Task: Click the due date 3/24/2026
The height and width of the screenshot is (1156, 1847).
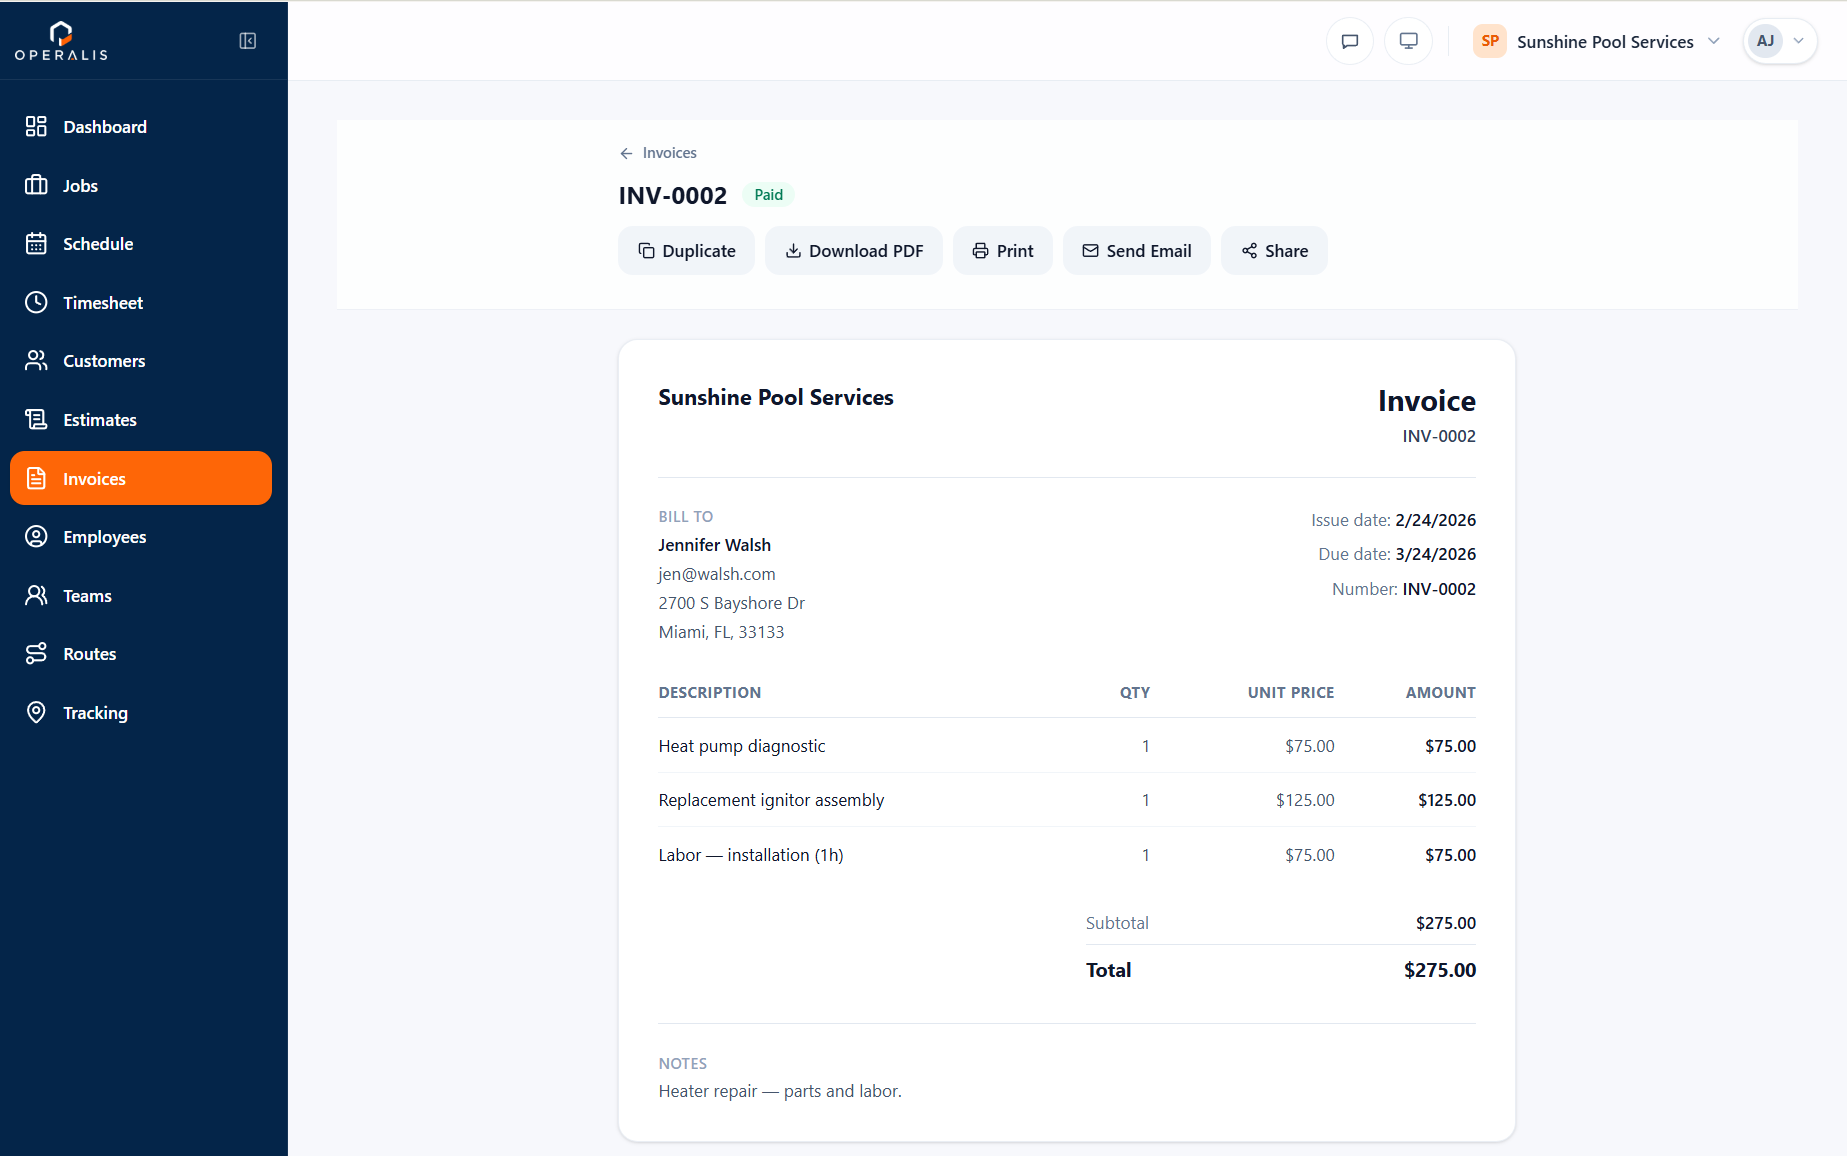Action: [x=1435, y=554]
